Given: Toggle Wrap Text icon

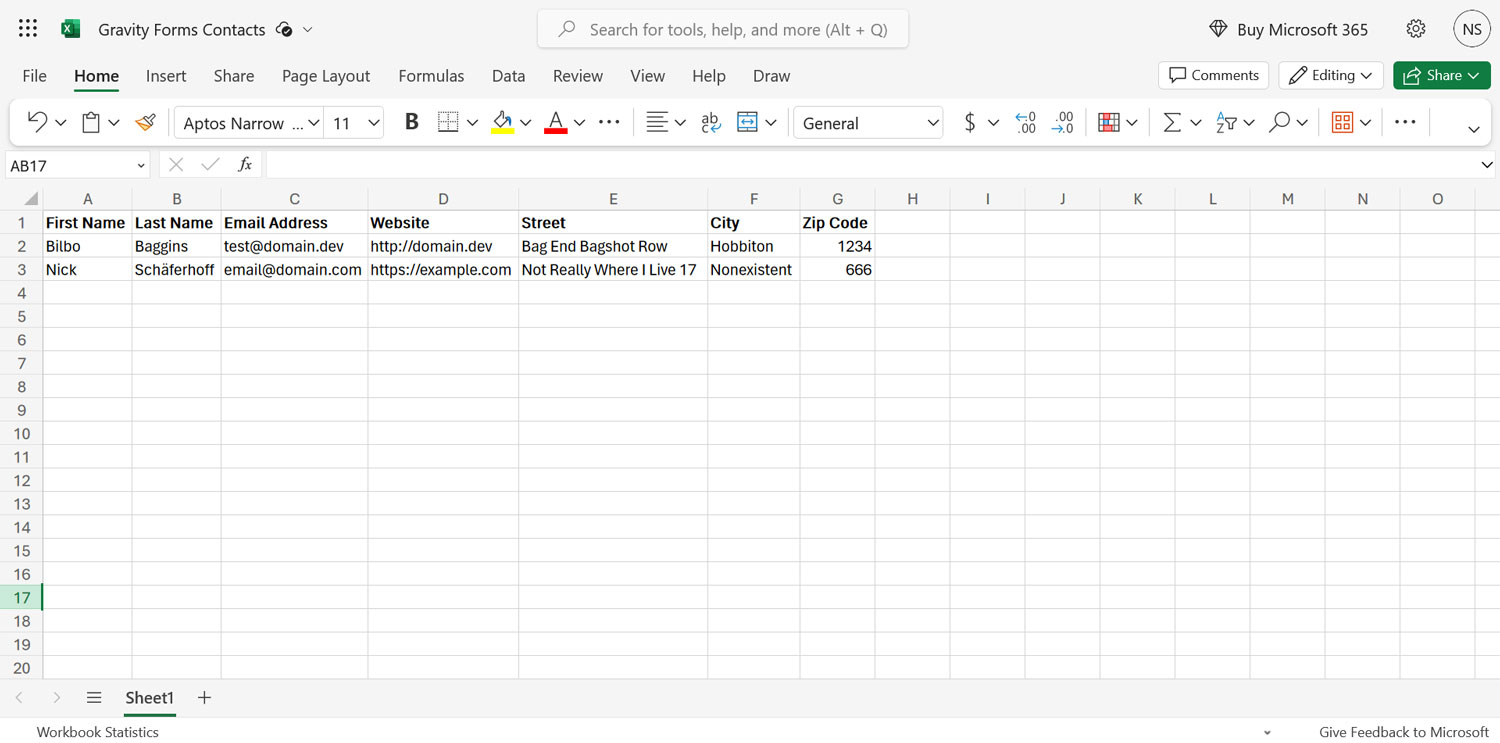Looking at the screenshot, I should 711,122.
